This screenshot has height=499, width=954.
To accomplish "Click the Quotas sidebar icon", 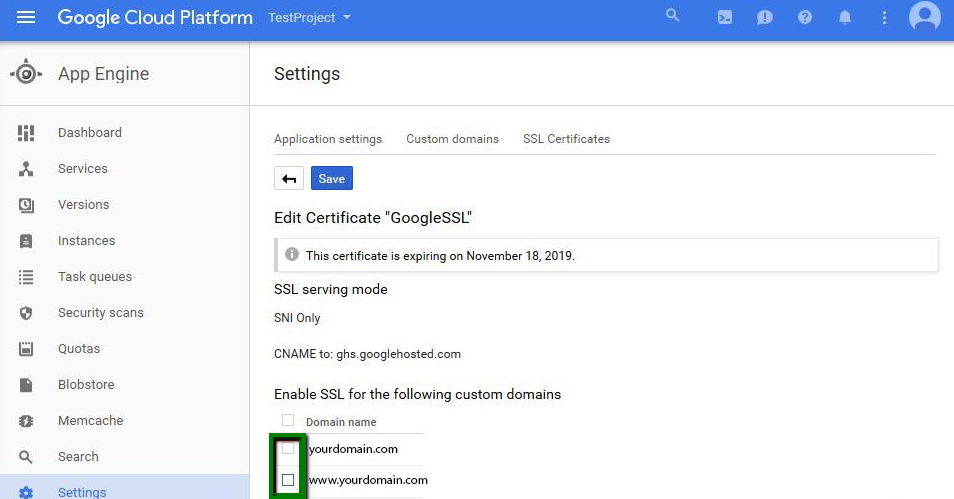I will (26, 349).
